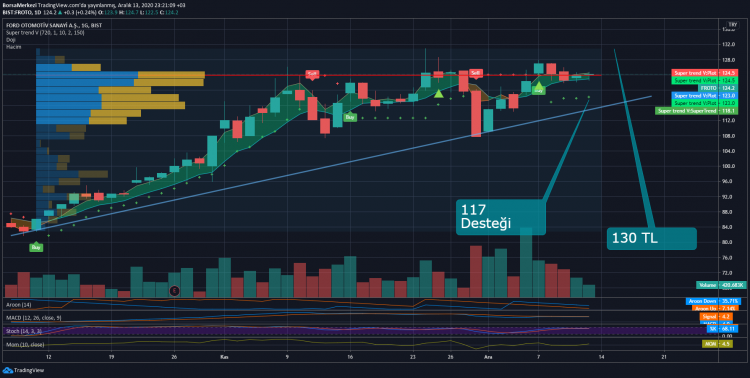Click the circled E earnings marker in the volume bars

[175, 290]
